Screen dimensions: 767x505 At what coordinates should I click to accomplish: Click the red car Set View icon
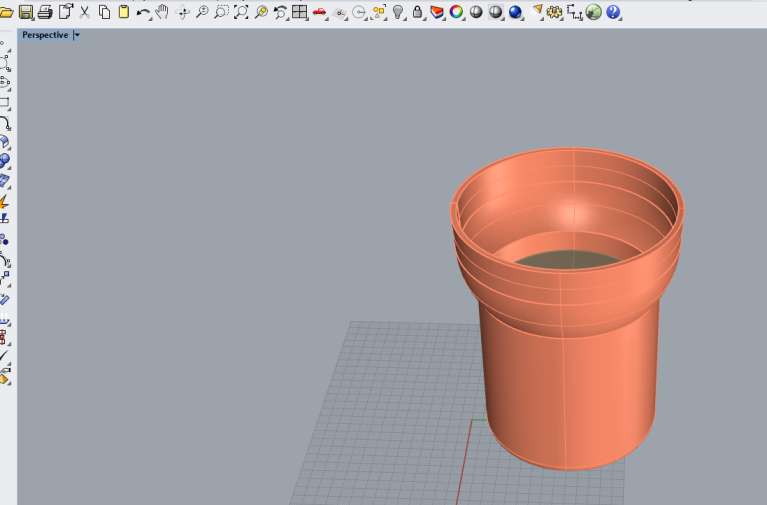(x=319, y=12)
